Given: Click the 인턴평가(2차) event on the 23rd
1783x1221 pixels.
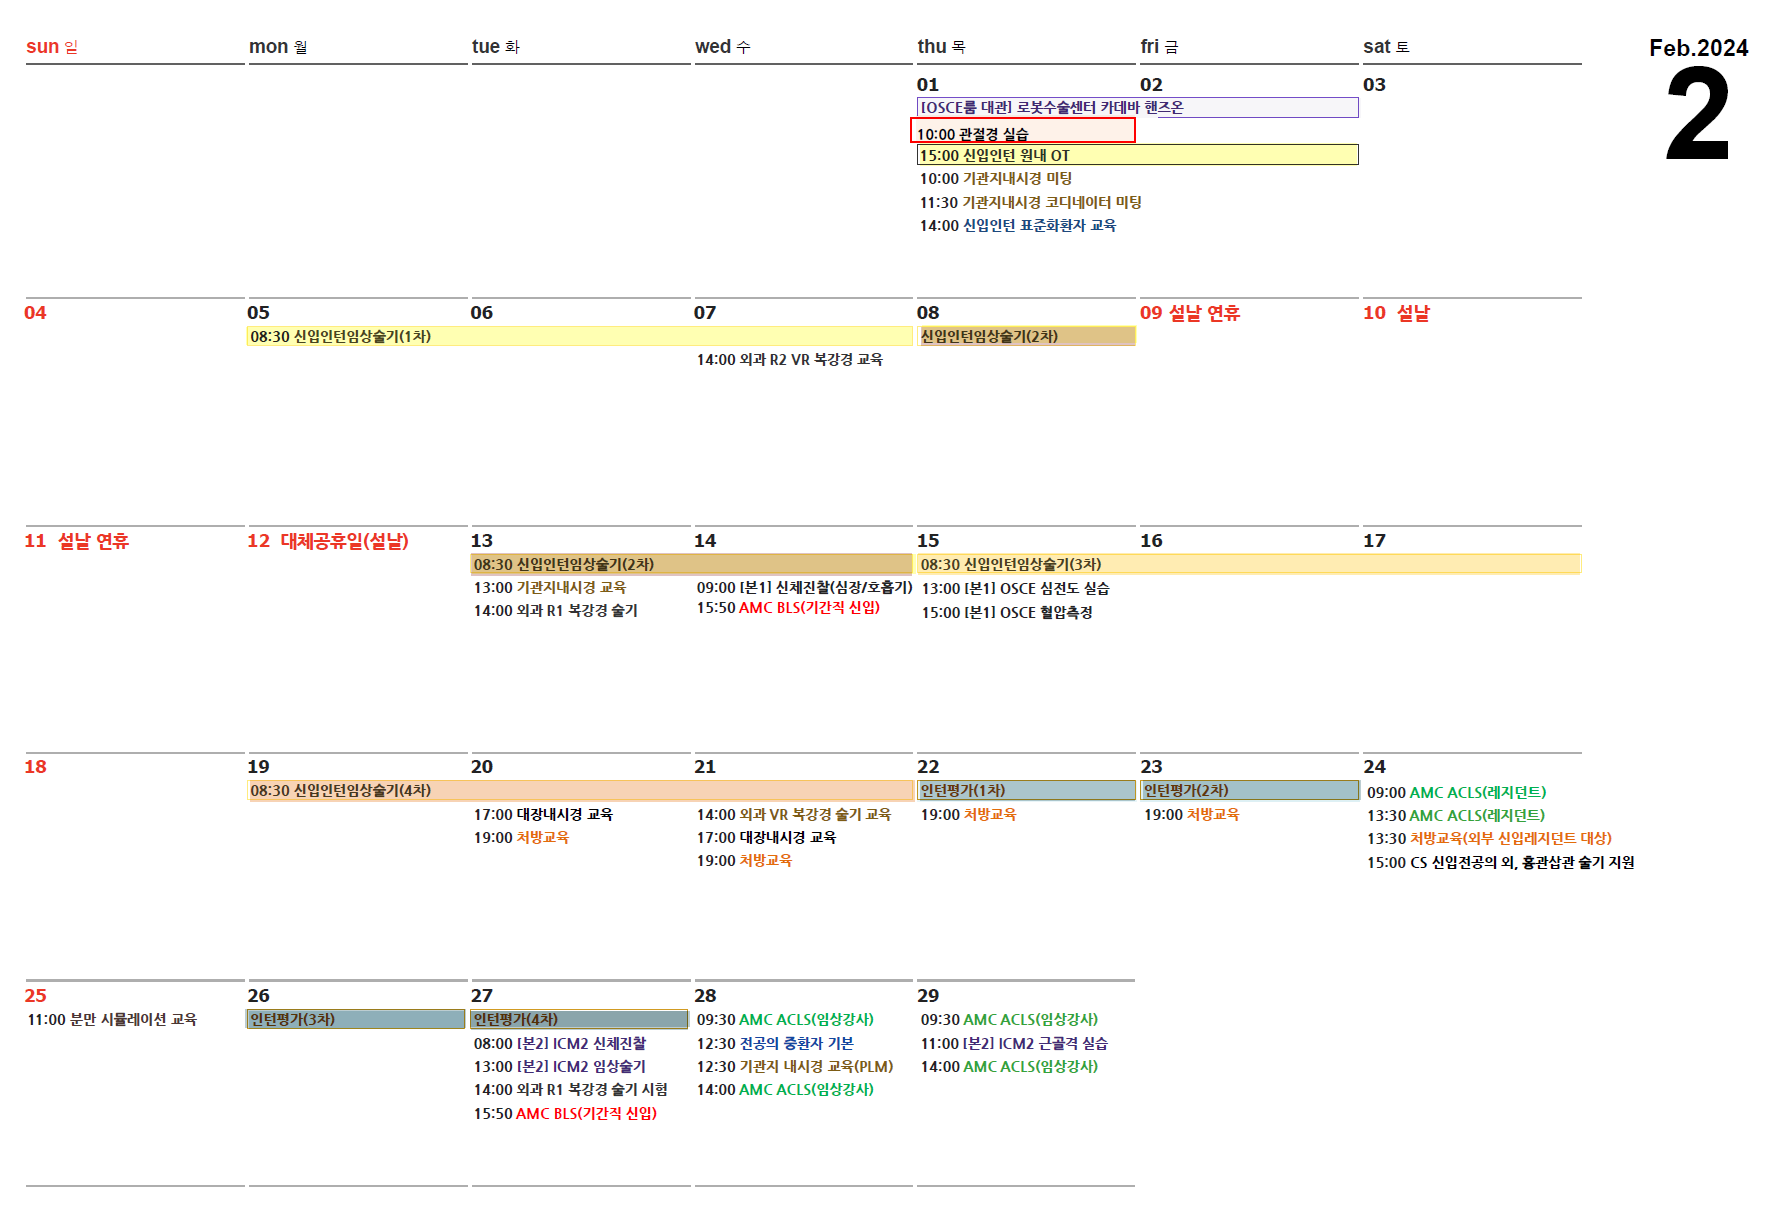Looking at the screenshot, I should (1249, 791).
